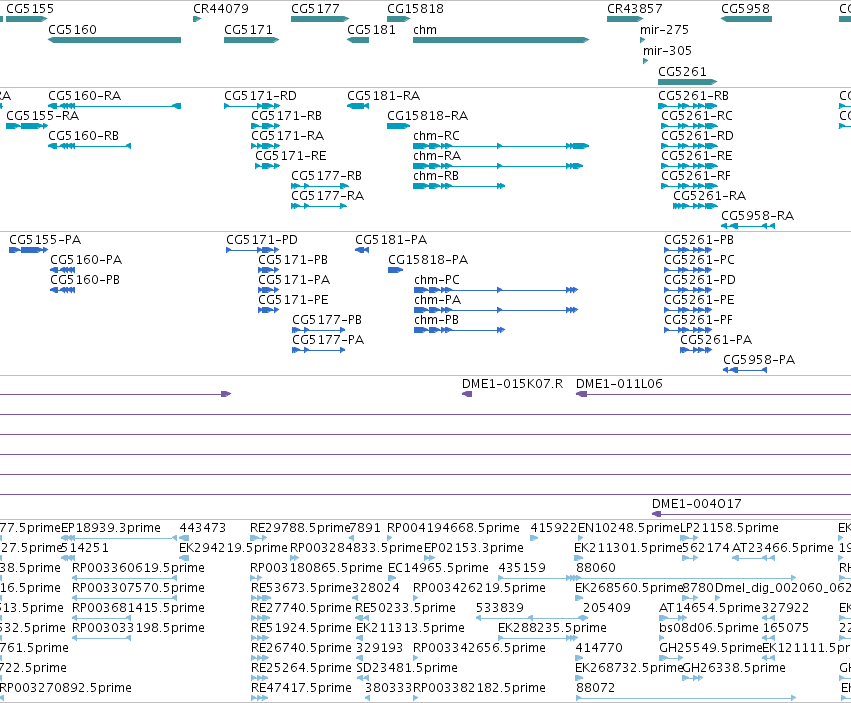The width and height of the screenshot is (851, 703).
Task: Open transcript CG5171-RD
Action: tap(261, 96)
